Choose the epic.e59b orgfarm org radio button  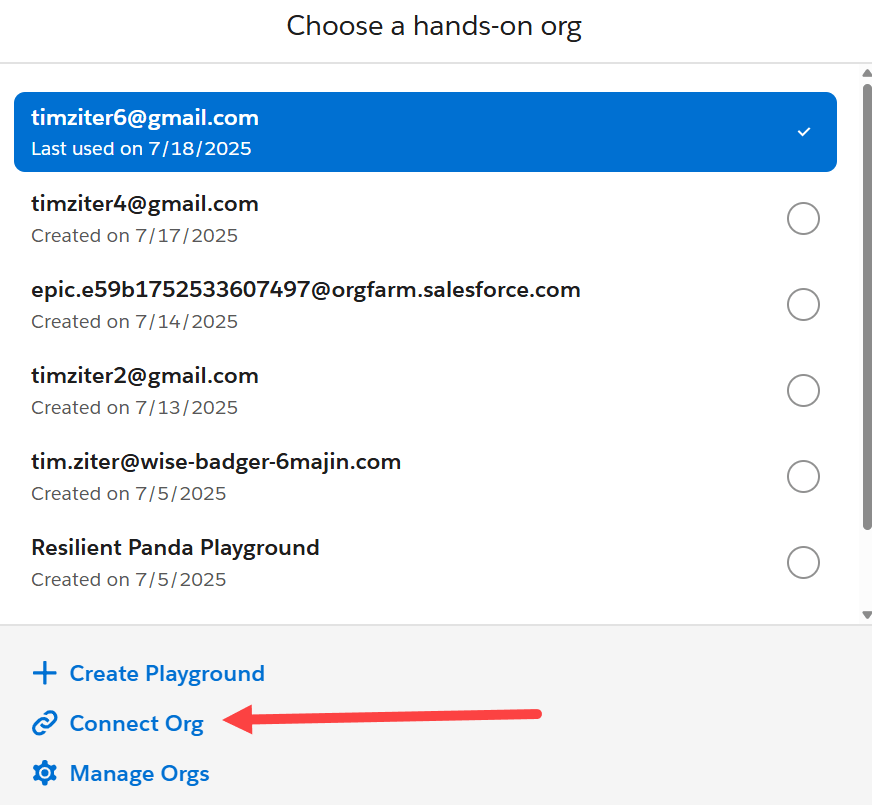pyautogui.click(x=804, y=304)
